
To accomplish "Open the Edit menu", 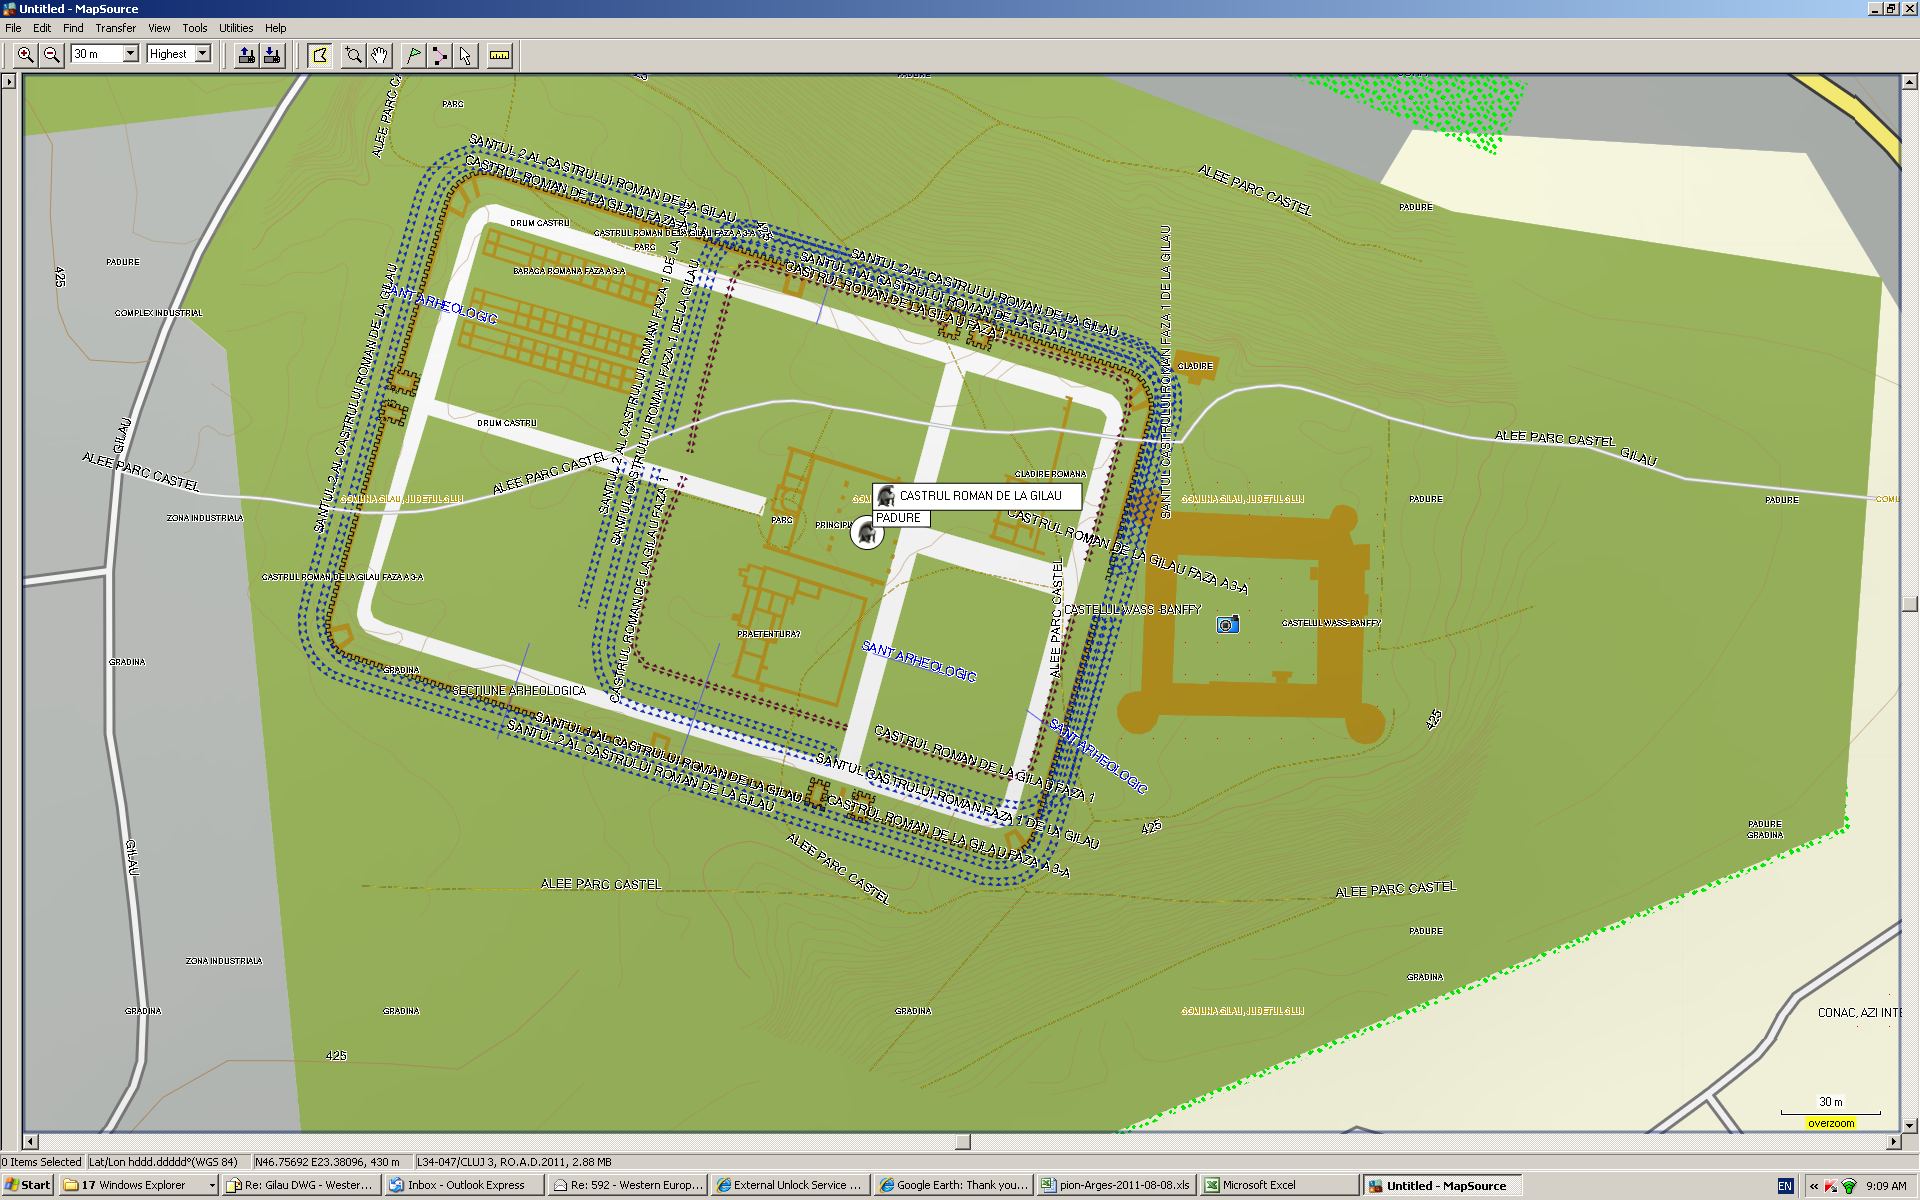I will point(42,28).
